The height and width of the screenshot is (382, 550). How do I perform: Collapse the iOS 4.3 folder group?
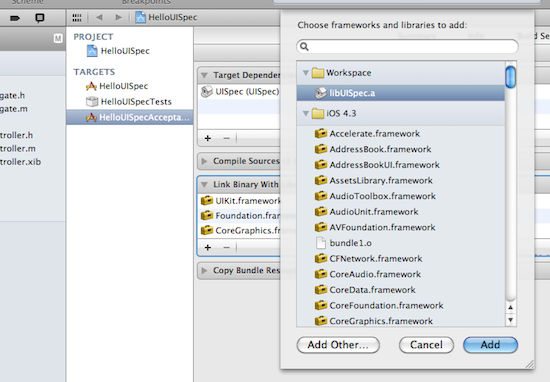point(306,113)
